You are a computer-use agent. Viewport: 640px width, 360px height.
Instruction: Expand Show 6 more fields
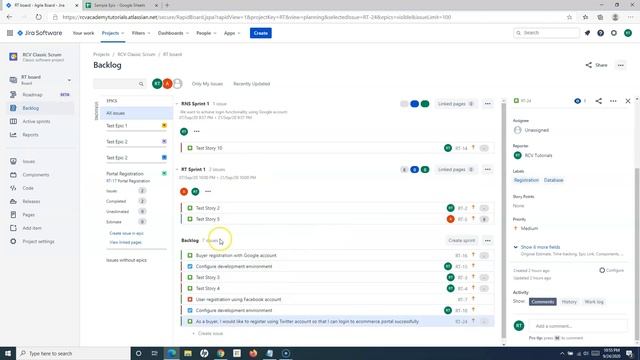540,247
